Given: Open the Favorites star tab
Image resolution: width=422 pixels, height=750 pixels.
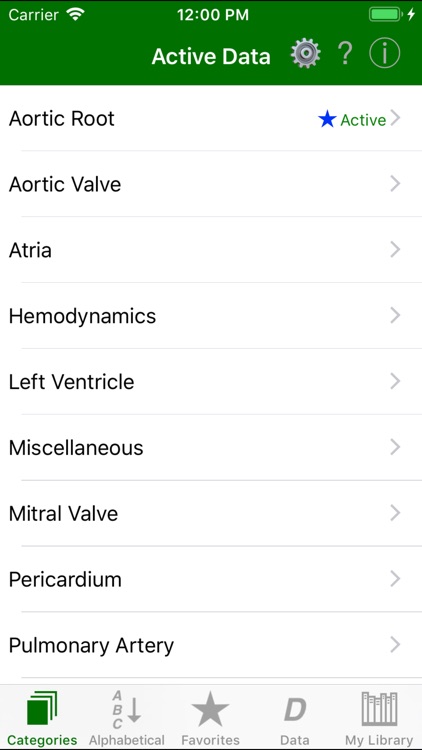Looking at the screenshot, I should click(211, 708).
